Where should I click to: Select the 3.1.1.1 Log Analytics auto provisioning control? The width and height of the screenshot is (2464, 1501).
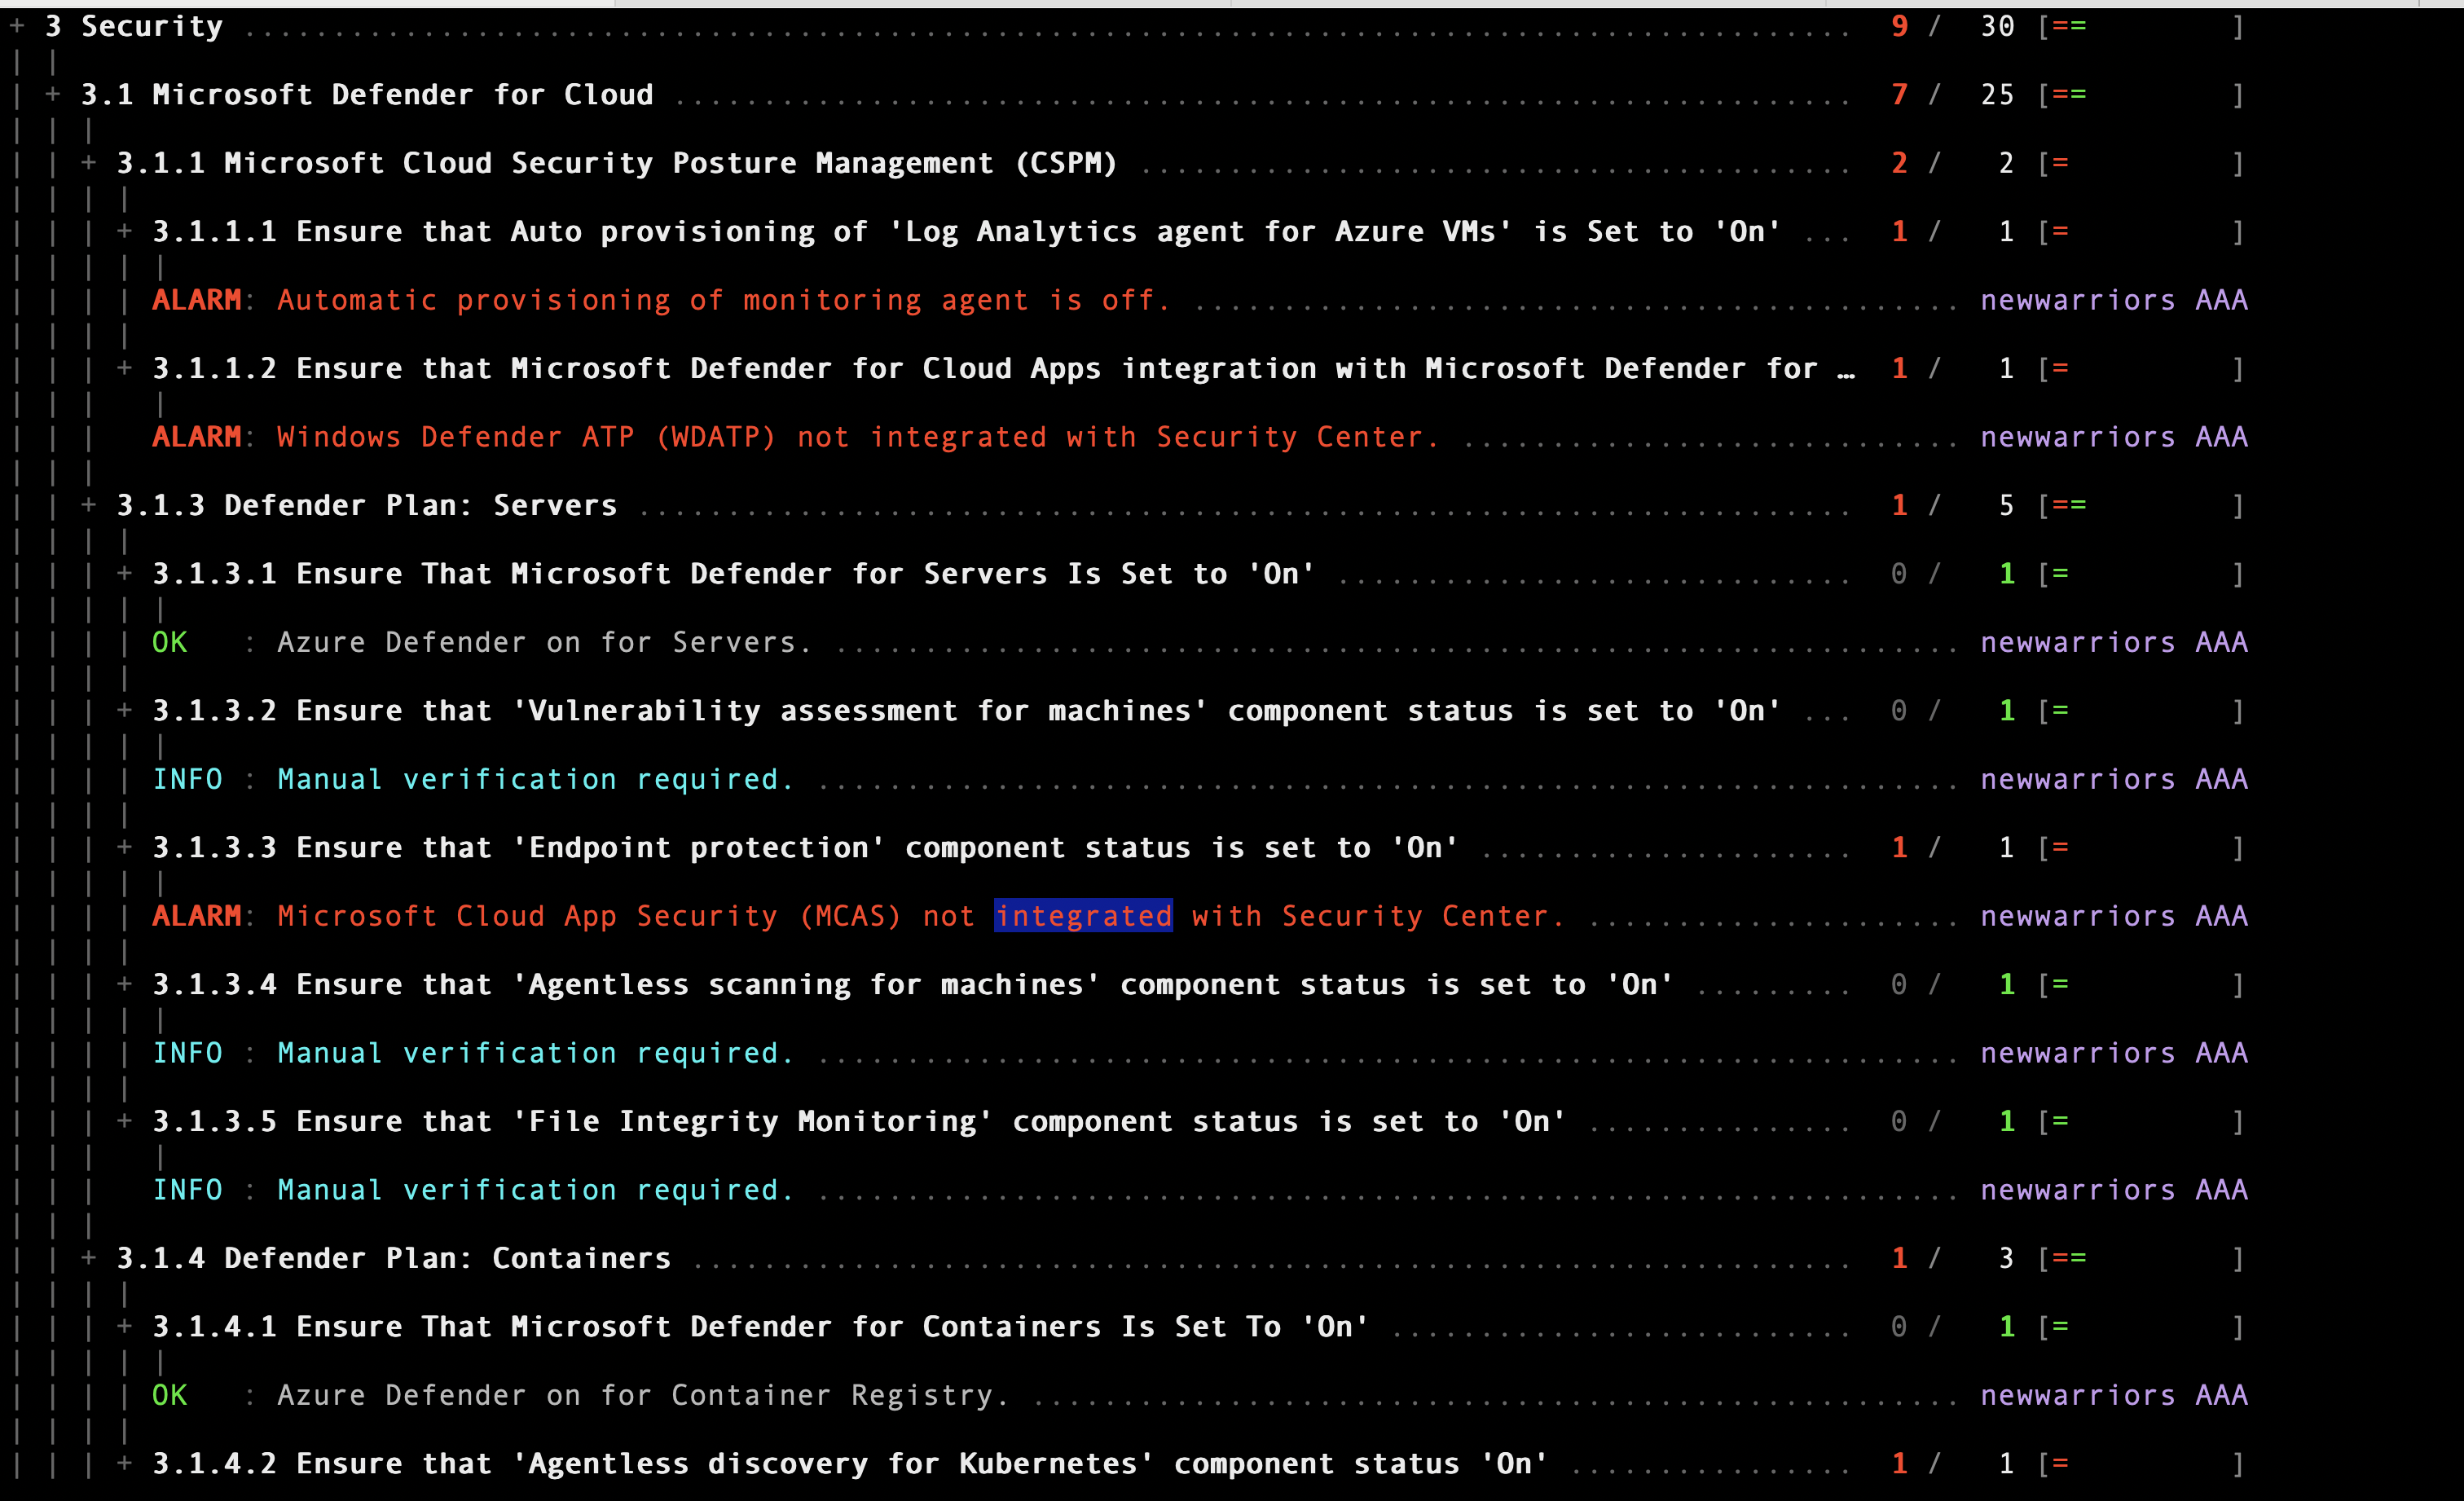966,232
